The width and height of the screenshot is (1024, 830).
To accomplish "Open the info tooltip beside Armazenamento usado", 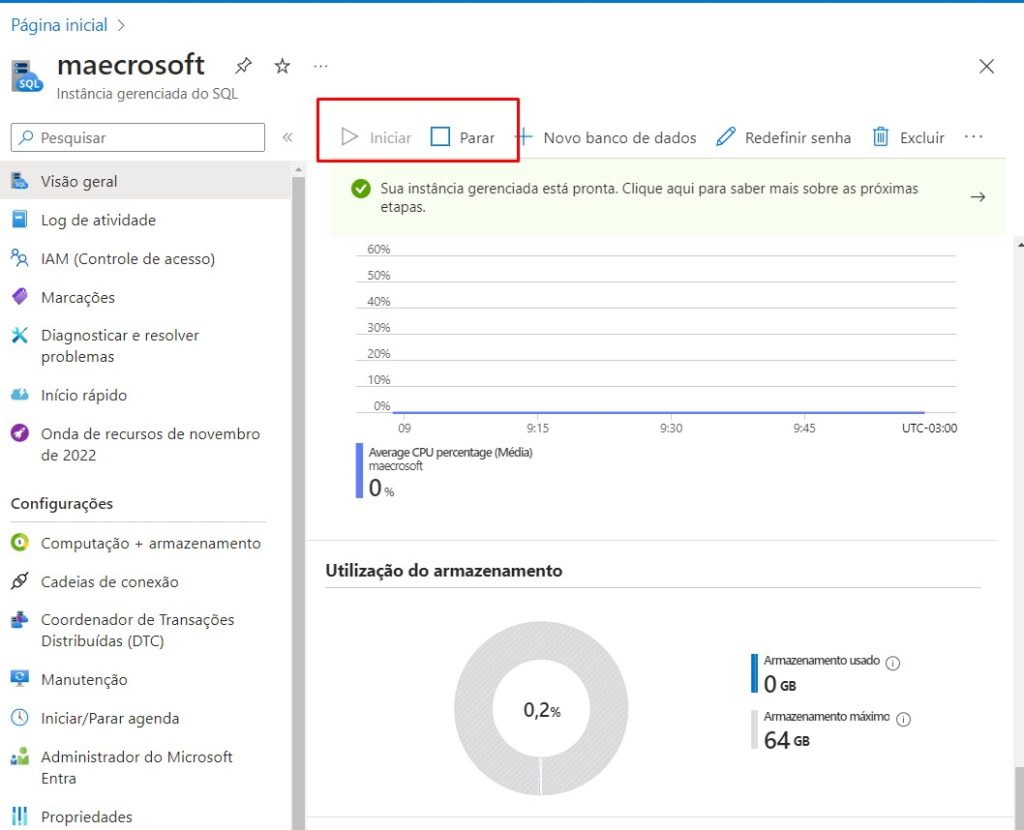I will pyautogui.click(x=891, y=662).
